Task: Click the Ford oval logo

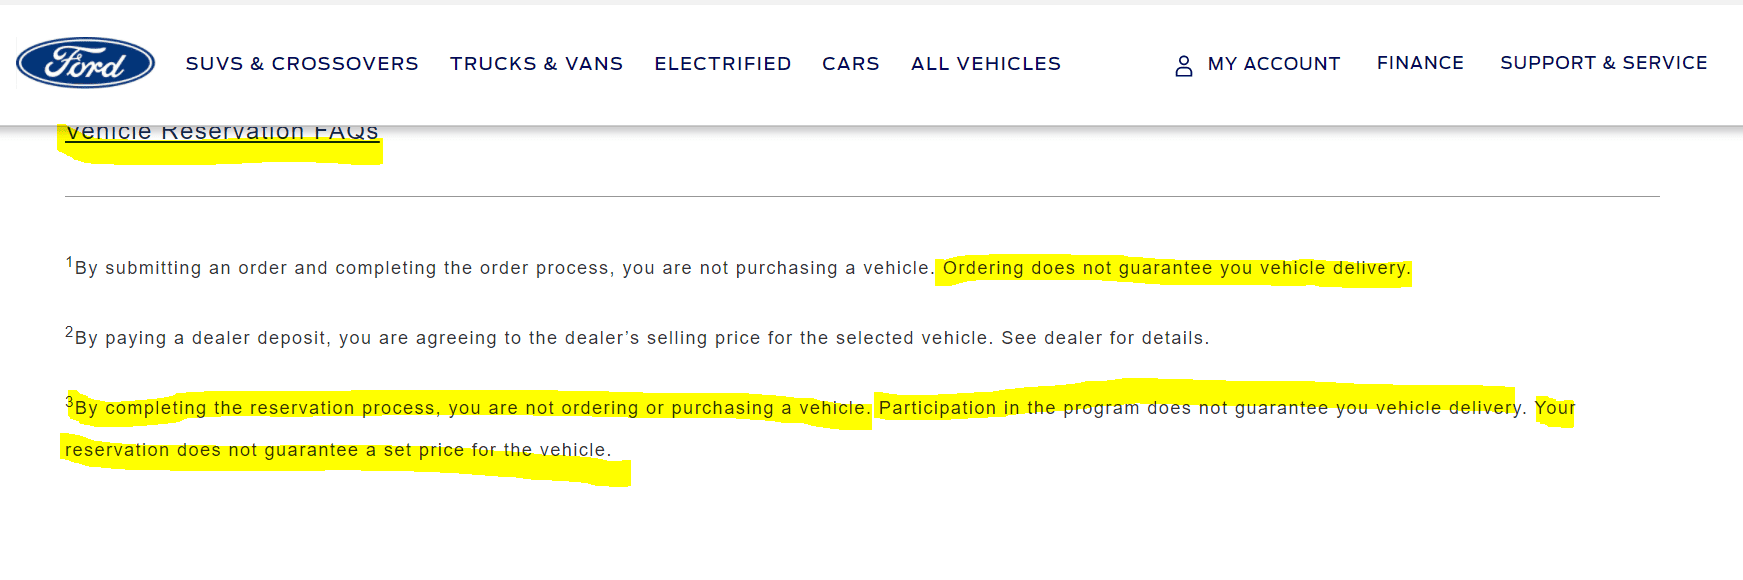Action: 86,63
